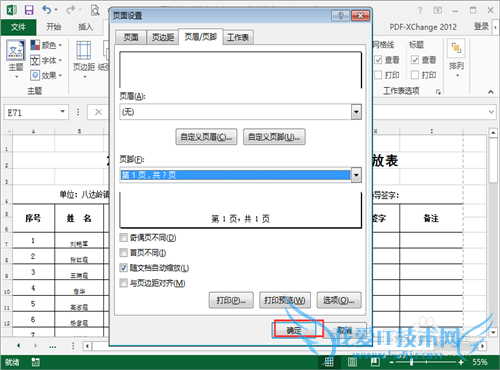Viewport: 500px width, 370px height.
Task: Open the 工作表选项 dialog launcher
Action: tap(438, 92)
